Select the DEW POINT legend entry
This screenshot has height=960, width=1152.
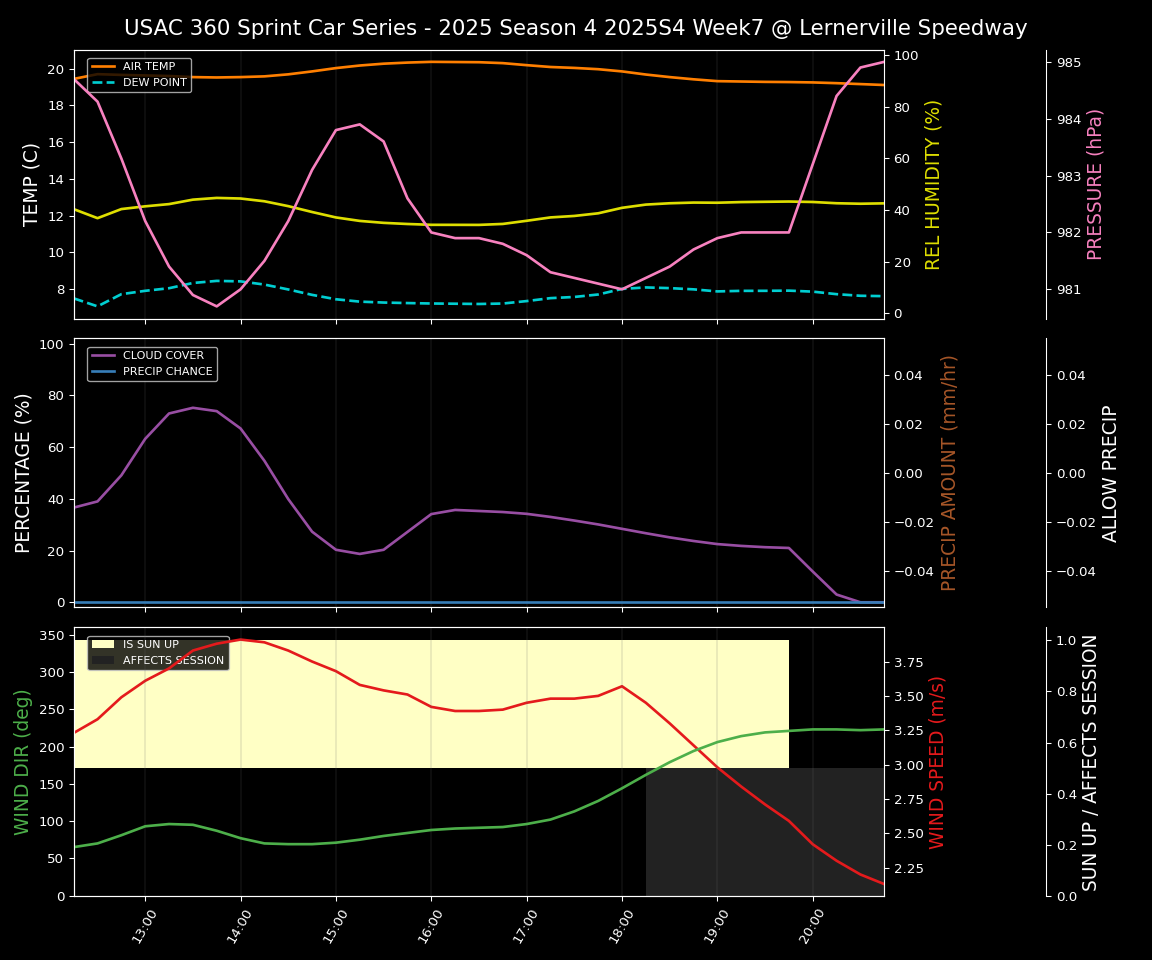154,83
